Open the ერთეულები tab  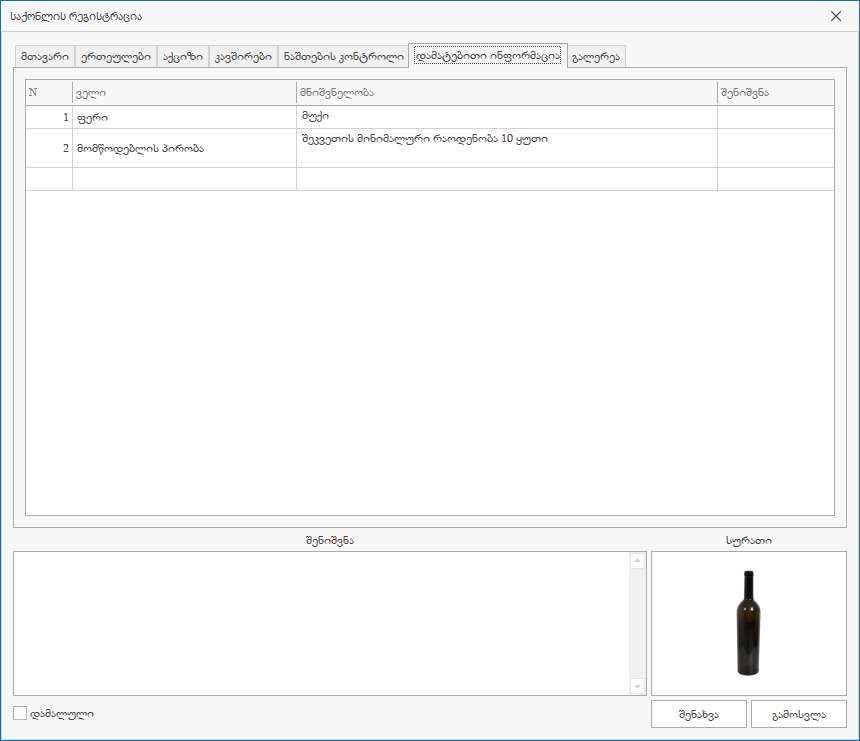[x=115, y=57]
